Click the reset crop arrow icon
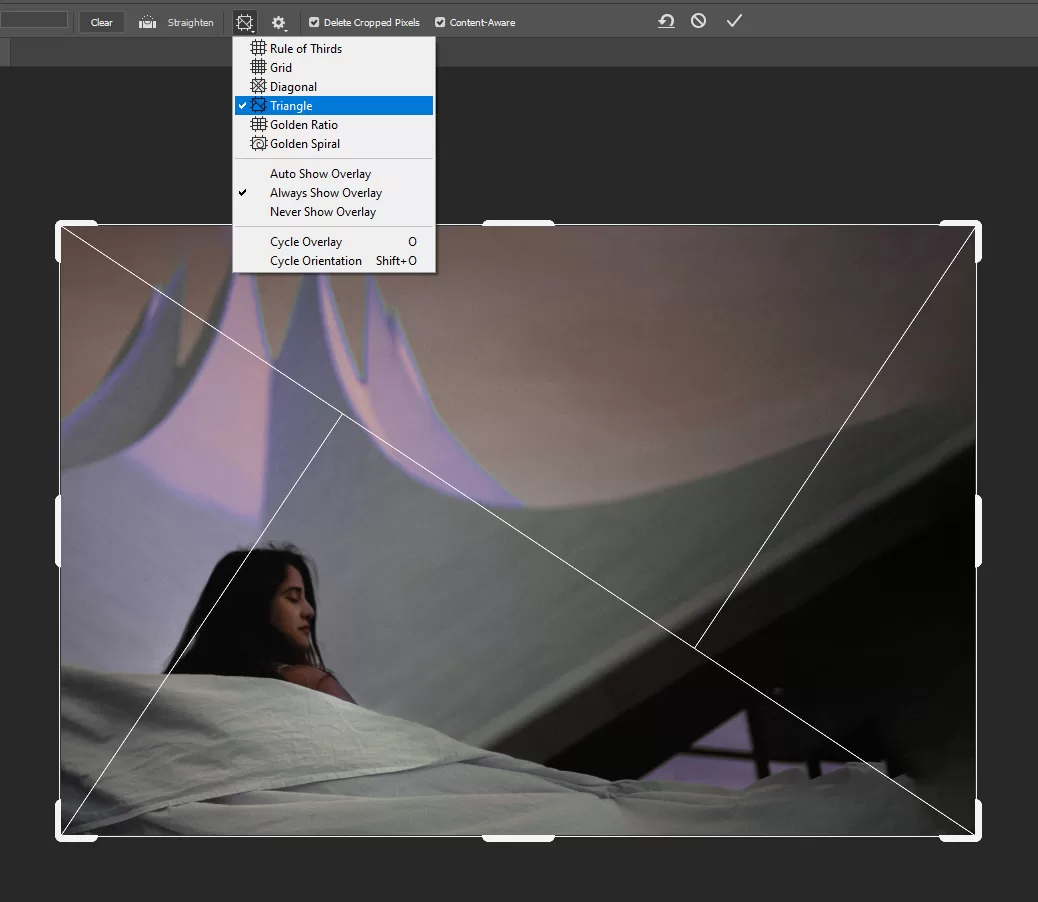Screen dimensions: 1038x902 click(666, 20)
